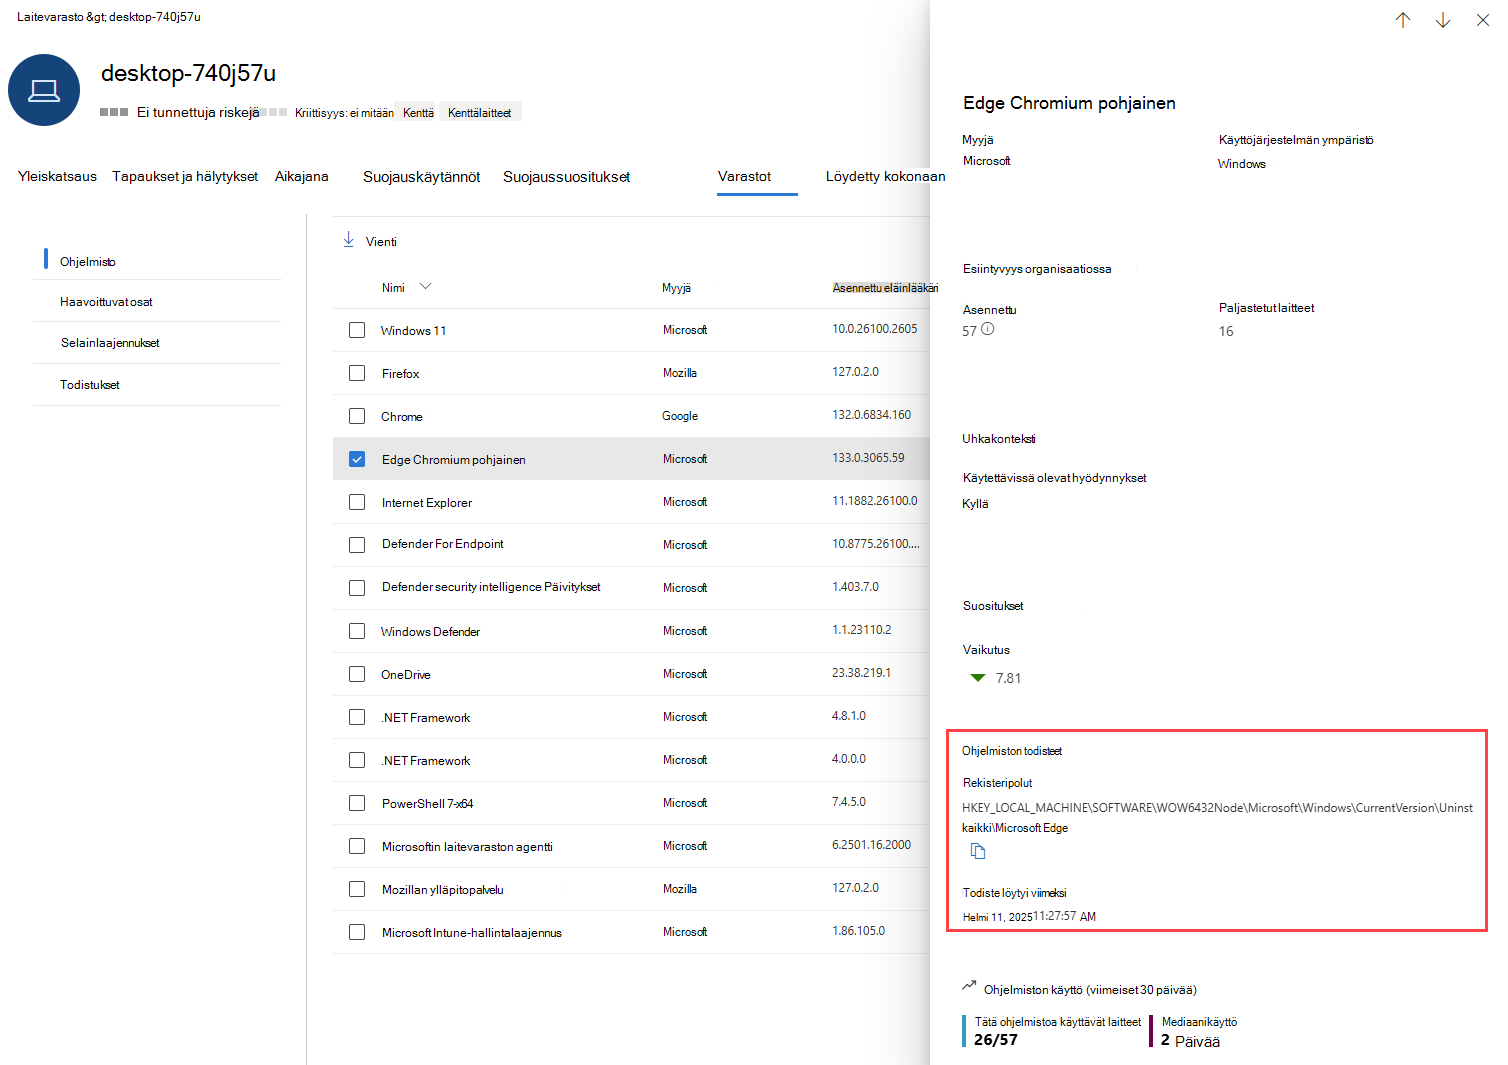1508x1065 pixels.
Task: Click the Ohjelmiston käyttö trend icon
Action: click(969, 986)
